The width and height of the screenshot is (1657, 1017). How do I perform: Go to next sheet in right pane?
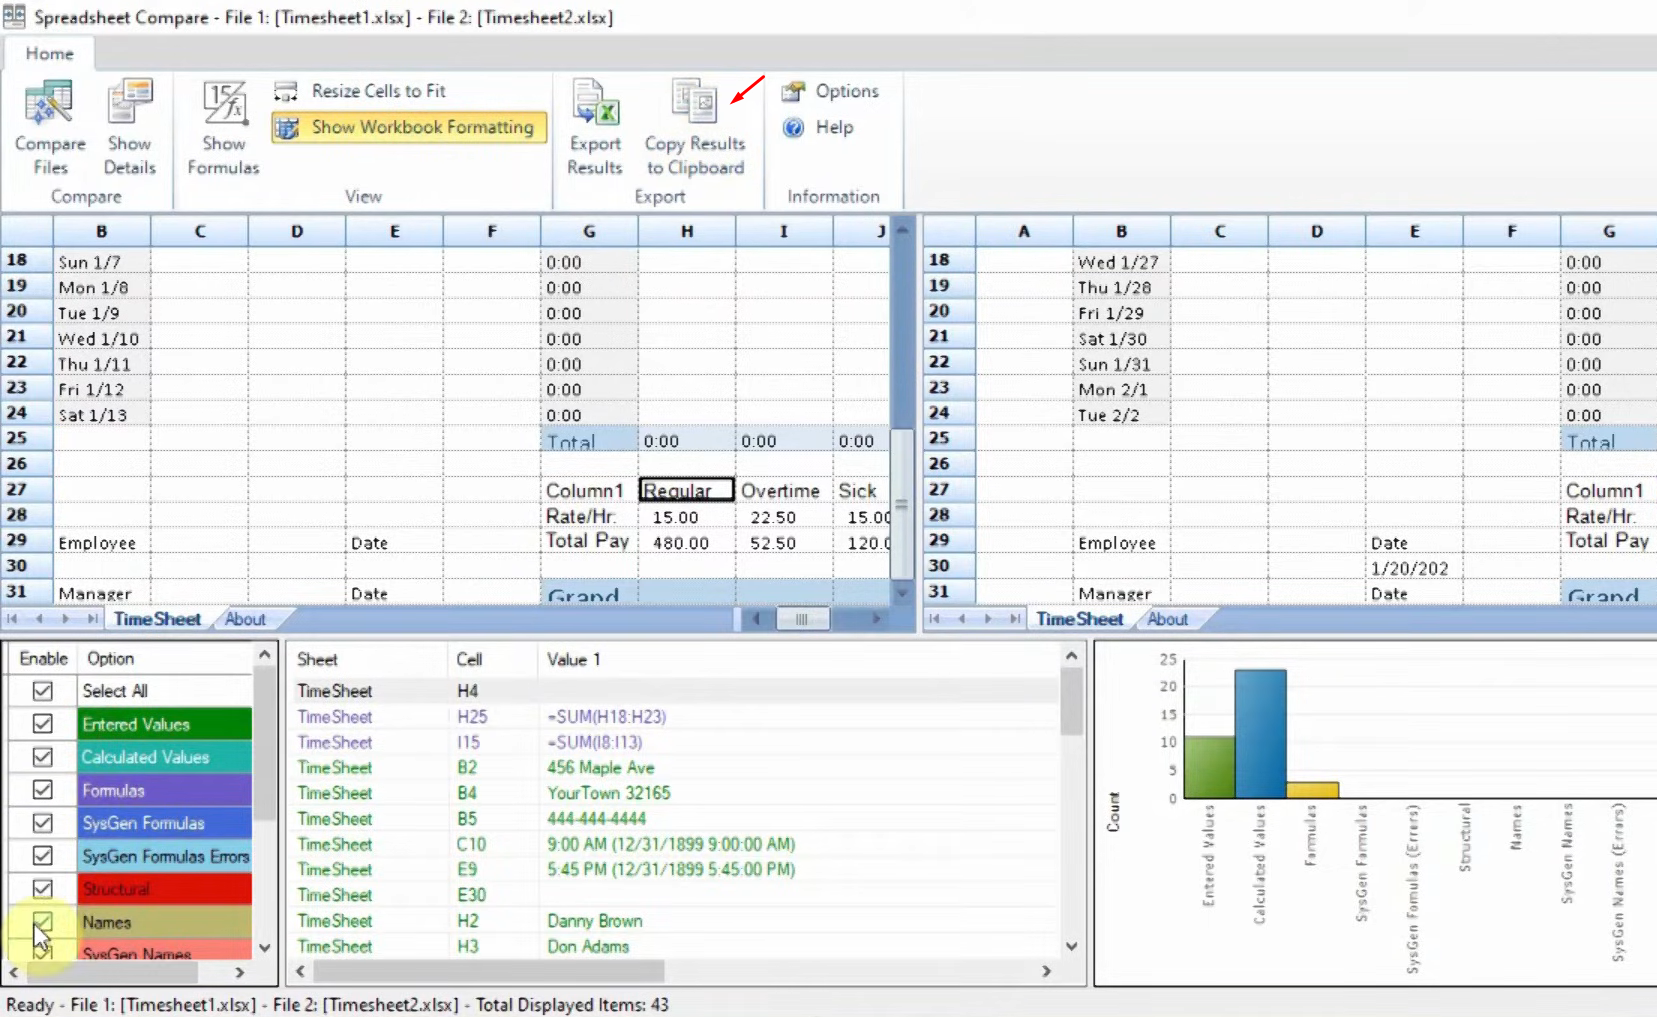click(x=988, y=619)
